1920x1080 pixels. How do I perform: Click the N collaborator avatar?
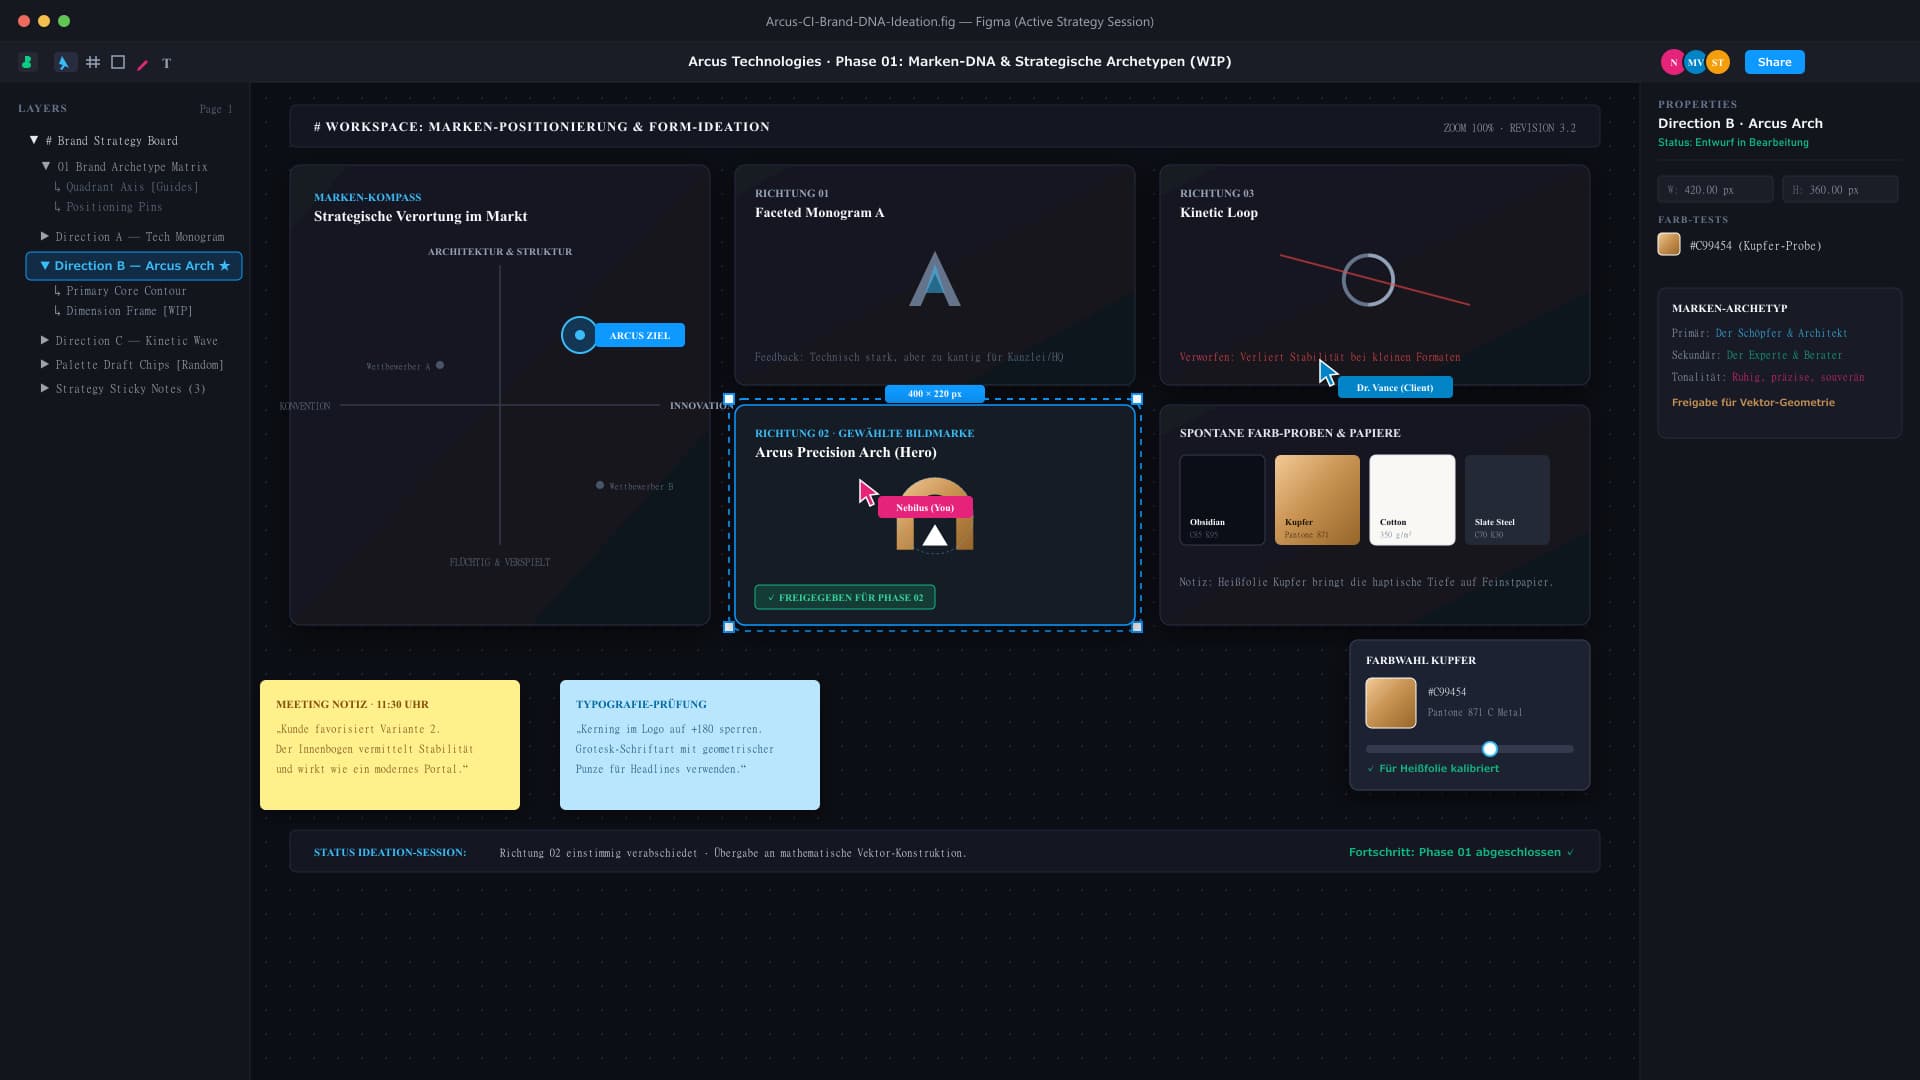(1673, 62)
